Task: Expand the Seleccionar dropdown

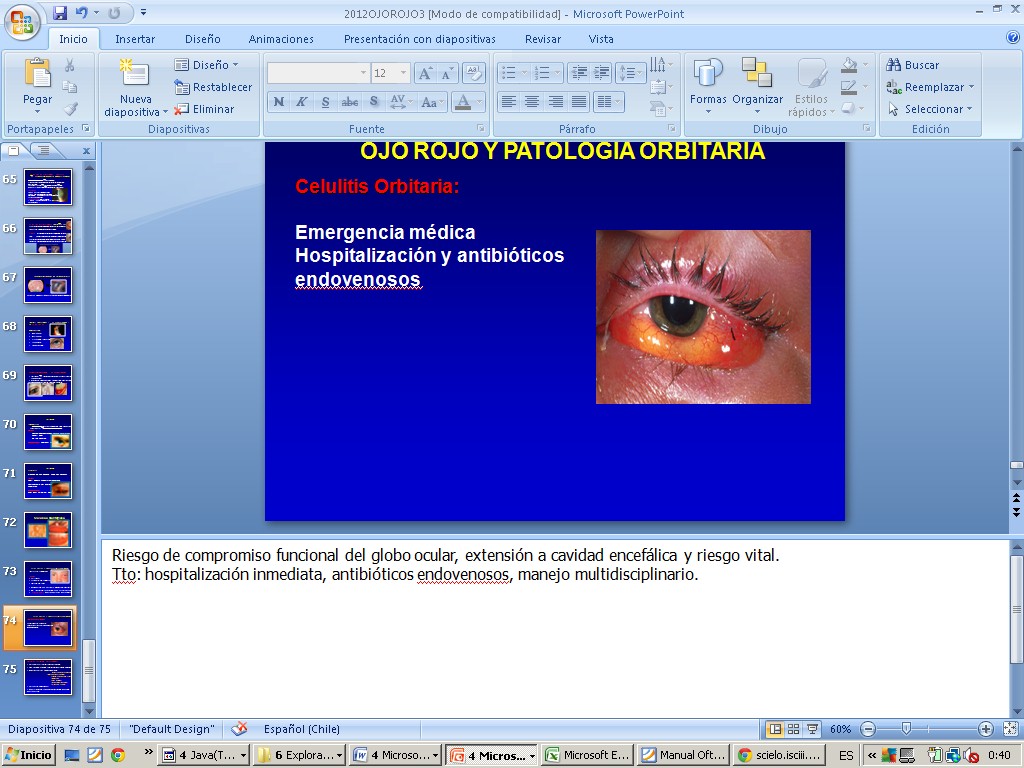Action: tap(970, 109)
